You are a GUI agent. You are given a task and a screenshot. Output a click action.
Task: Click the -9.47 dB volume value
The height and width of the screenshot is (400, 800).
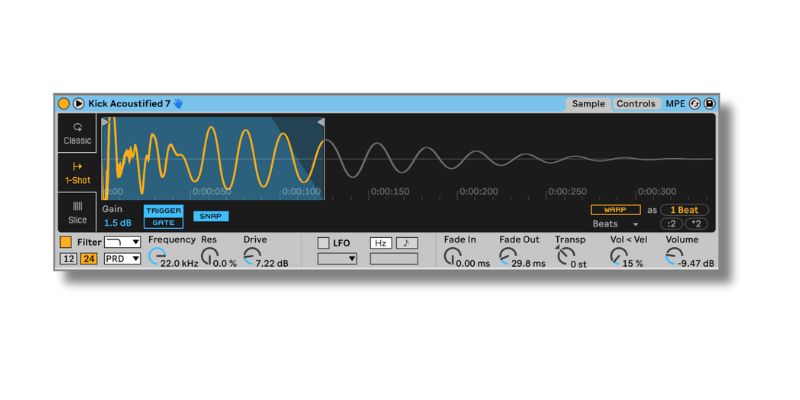click(x=695, y=264)
